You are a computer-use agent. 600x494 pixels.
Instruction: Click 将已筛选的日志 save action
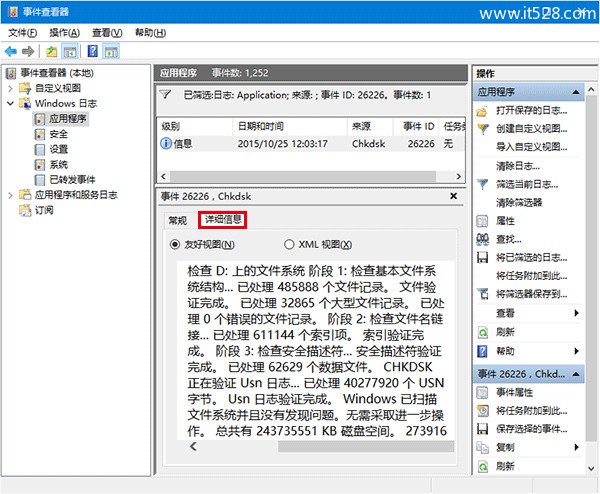click(531, 258)
